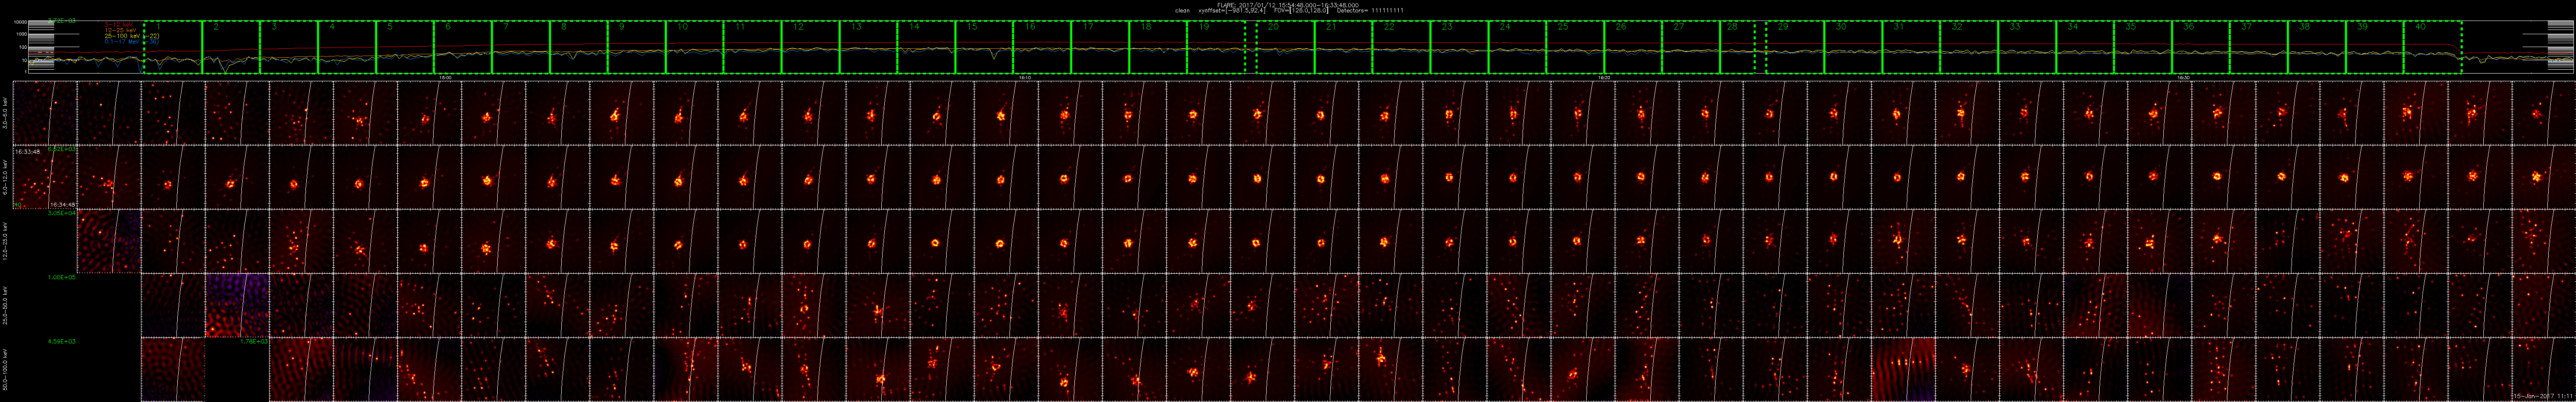
Task: Click the 50.0-100.0 keV row label
Action: pyautogui.click(x=6, y=369)
